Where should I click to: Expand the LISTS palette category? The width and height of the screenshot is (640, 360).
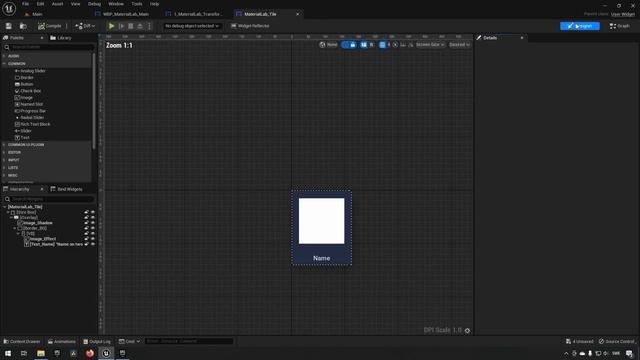[x=4, y=168]
